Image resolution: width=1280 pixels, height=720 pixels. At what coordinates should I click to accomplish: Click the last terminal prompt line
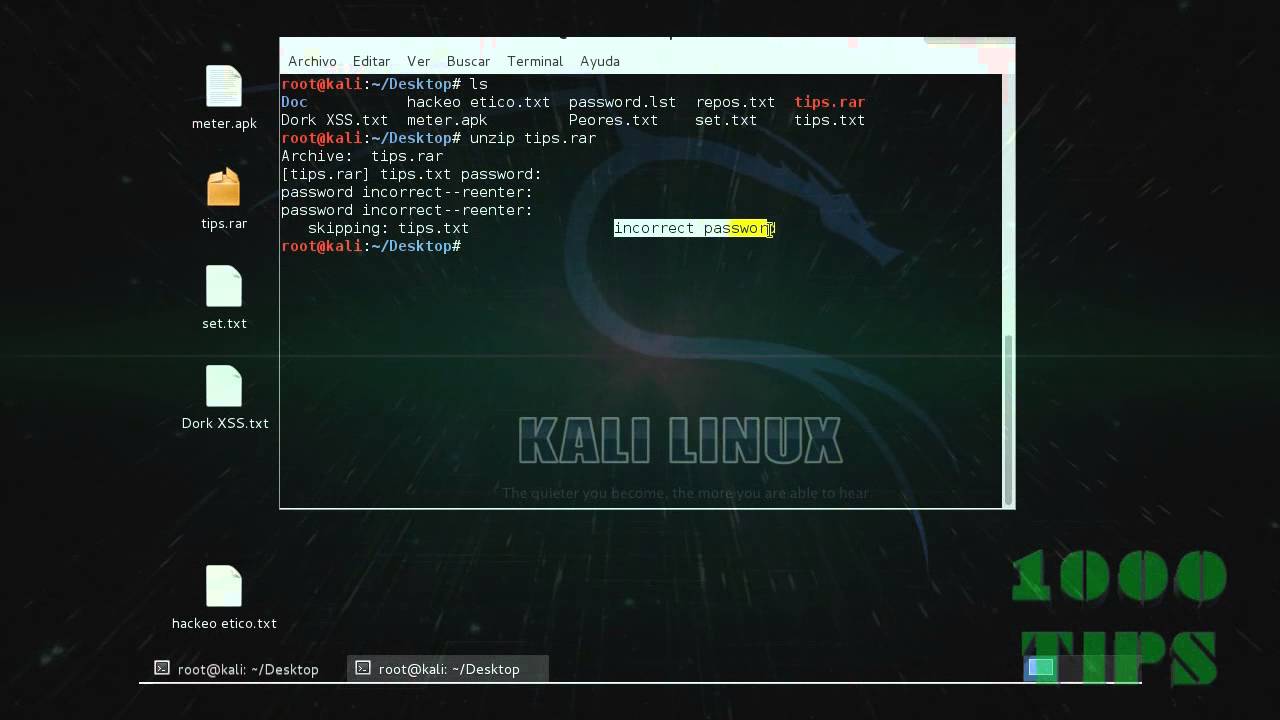pyautogui.click(x=371, y=246)
